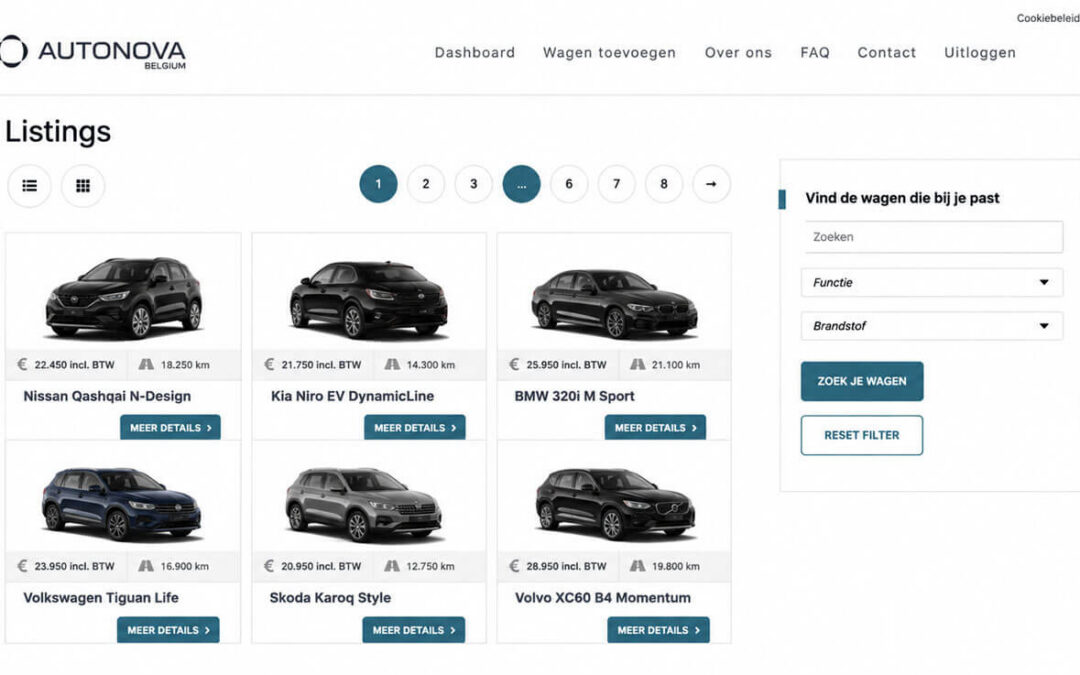The width and height of the screenshot is (1080, 675).
Task: Click euro icon beside 28.950 incl. BTW
Action: tap(515, 566)
